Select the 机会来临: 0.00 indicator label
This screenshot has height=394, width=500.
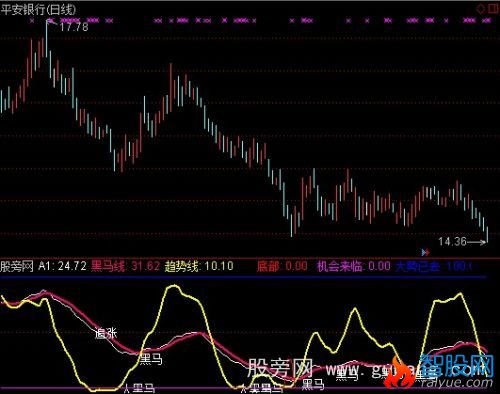click(x=354, y=266)
